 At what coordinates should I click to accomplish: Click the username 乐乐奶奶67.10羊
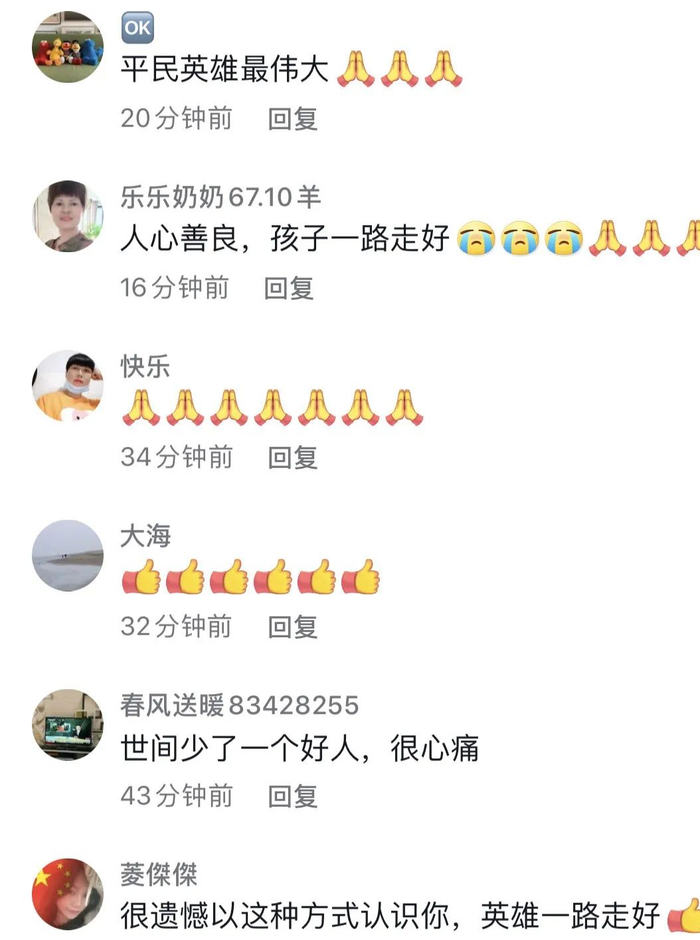point(221,197)
